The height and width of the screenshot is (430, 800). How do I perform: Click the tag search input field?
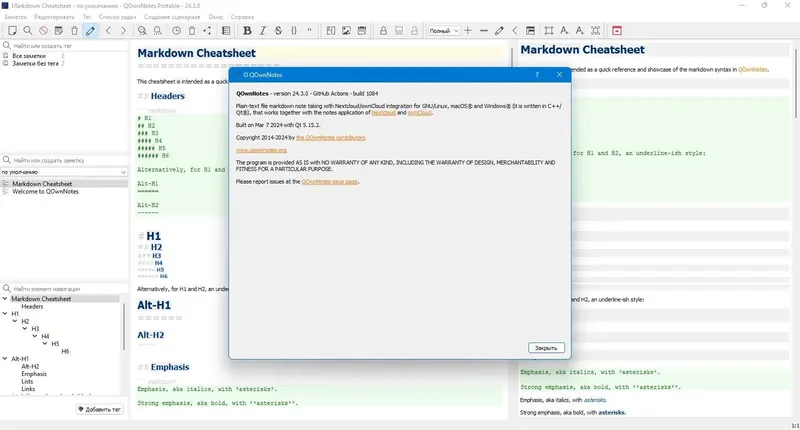pos(66,45)
